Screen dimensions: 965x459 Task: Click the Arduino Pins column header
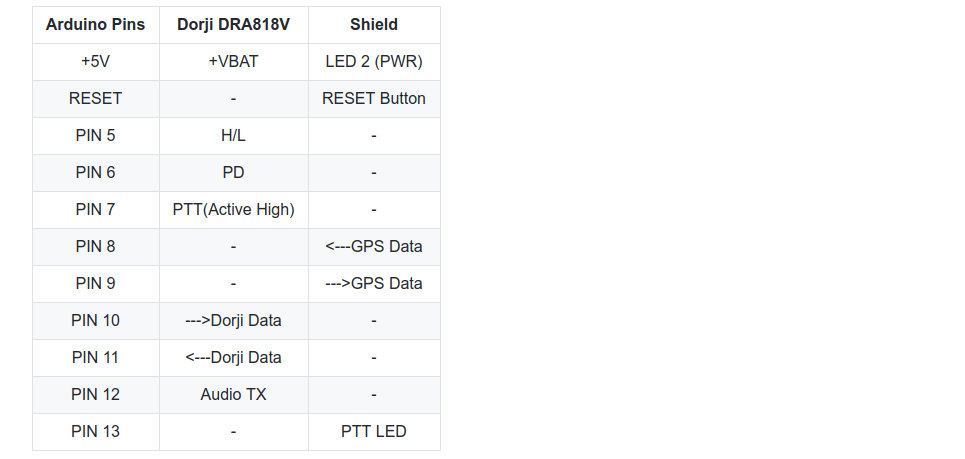(95, 25)
